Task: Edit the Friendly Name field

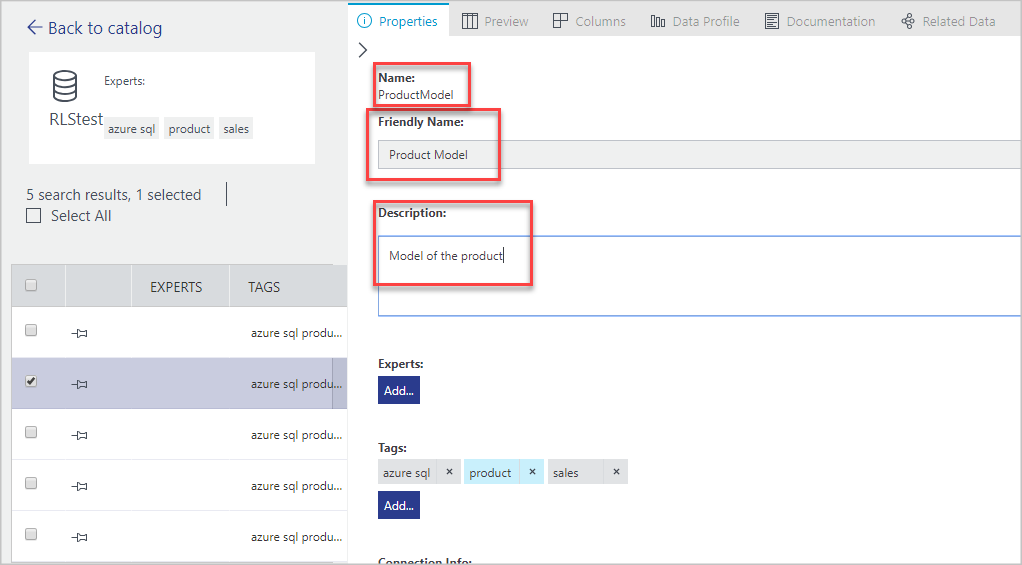Action: tap(699, 154)
